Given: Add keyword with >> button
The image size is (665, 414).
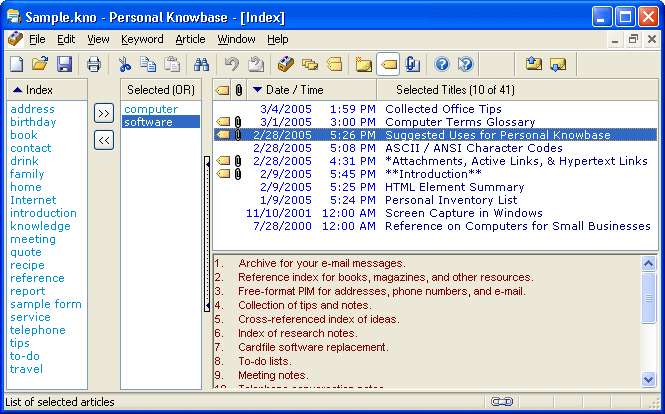Looking at the screenshot, I should (104, 114).
